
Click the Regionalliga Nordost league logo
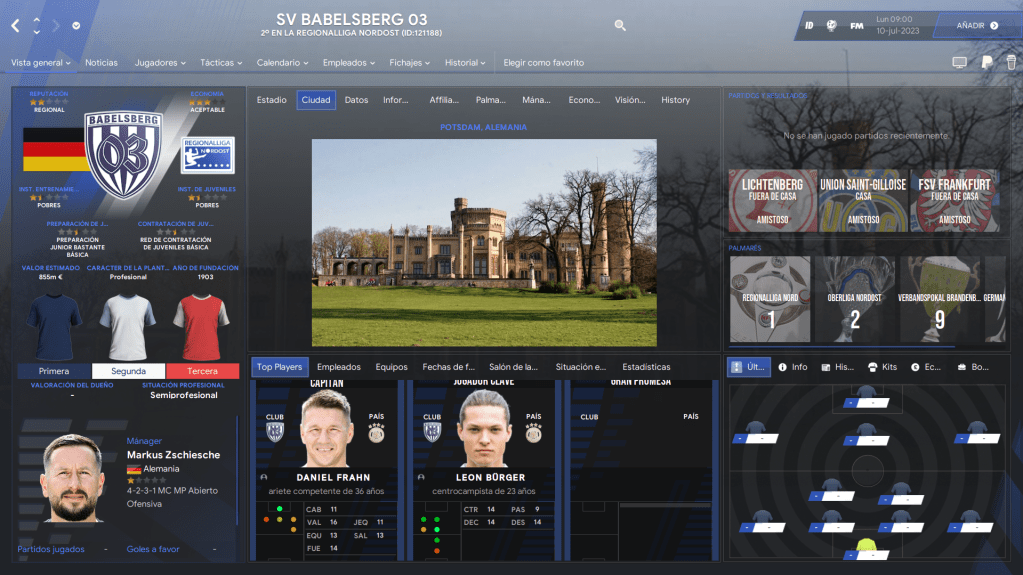pyautogui.click(x=207, y=156)
